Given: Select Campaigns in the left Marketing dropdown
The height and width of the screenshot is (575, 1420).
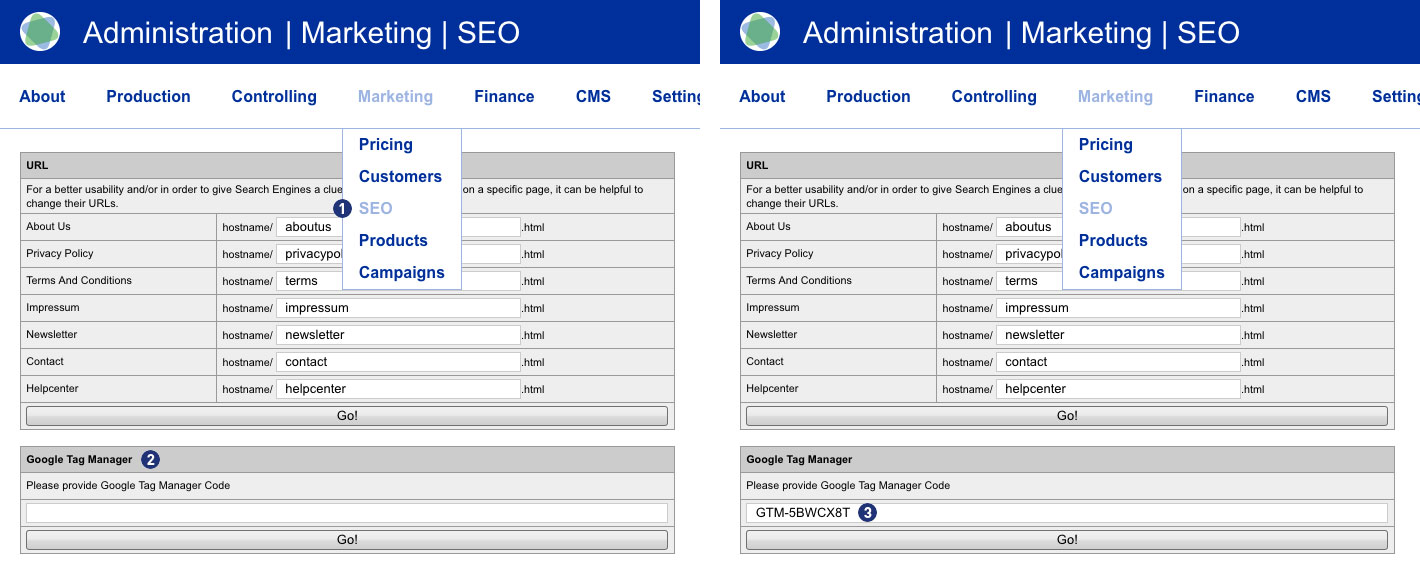Looking at the screenshot, I should [x=401, y=273].
